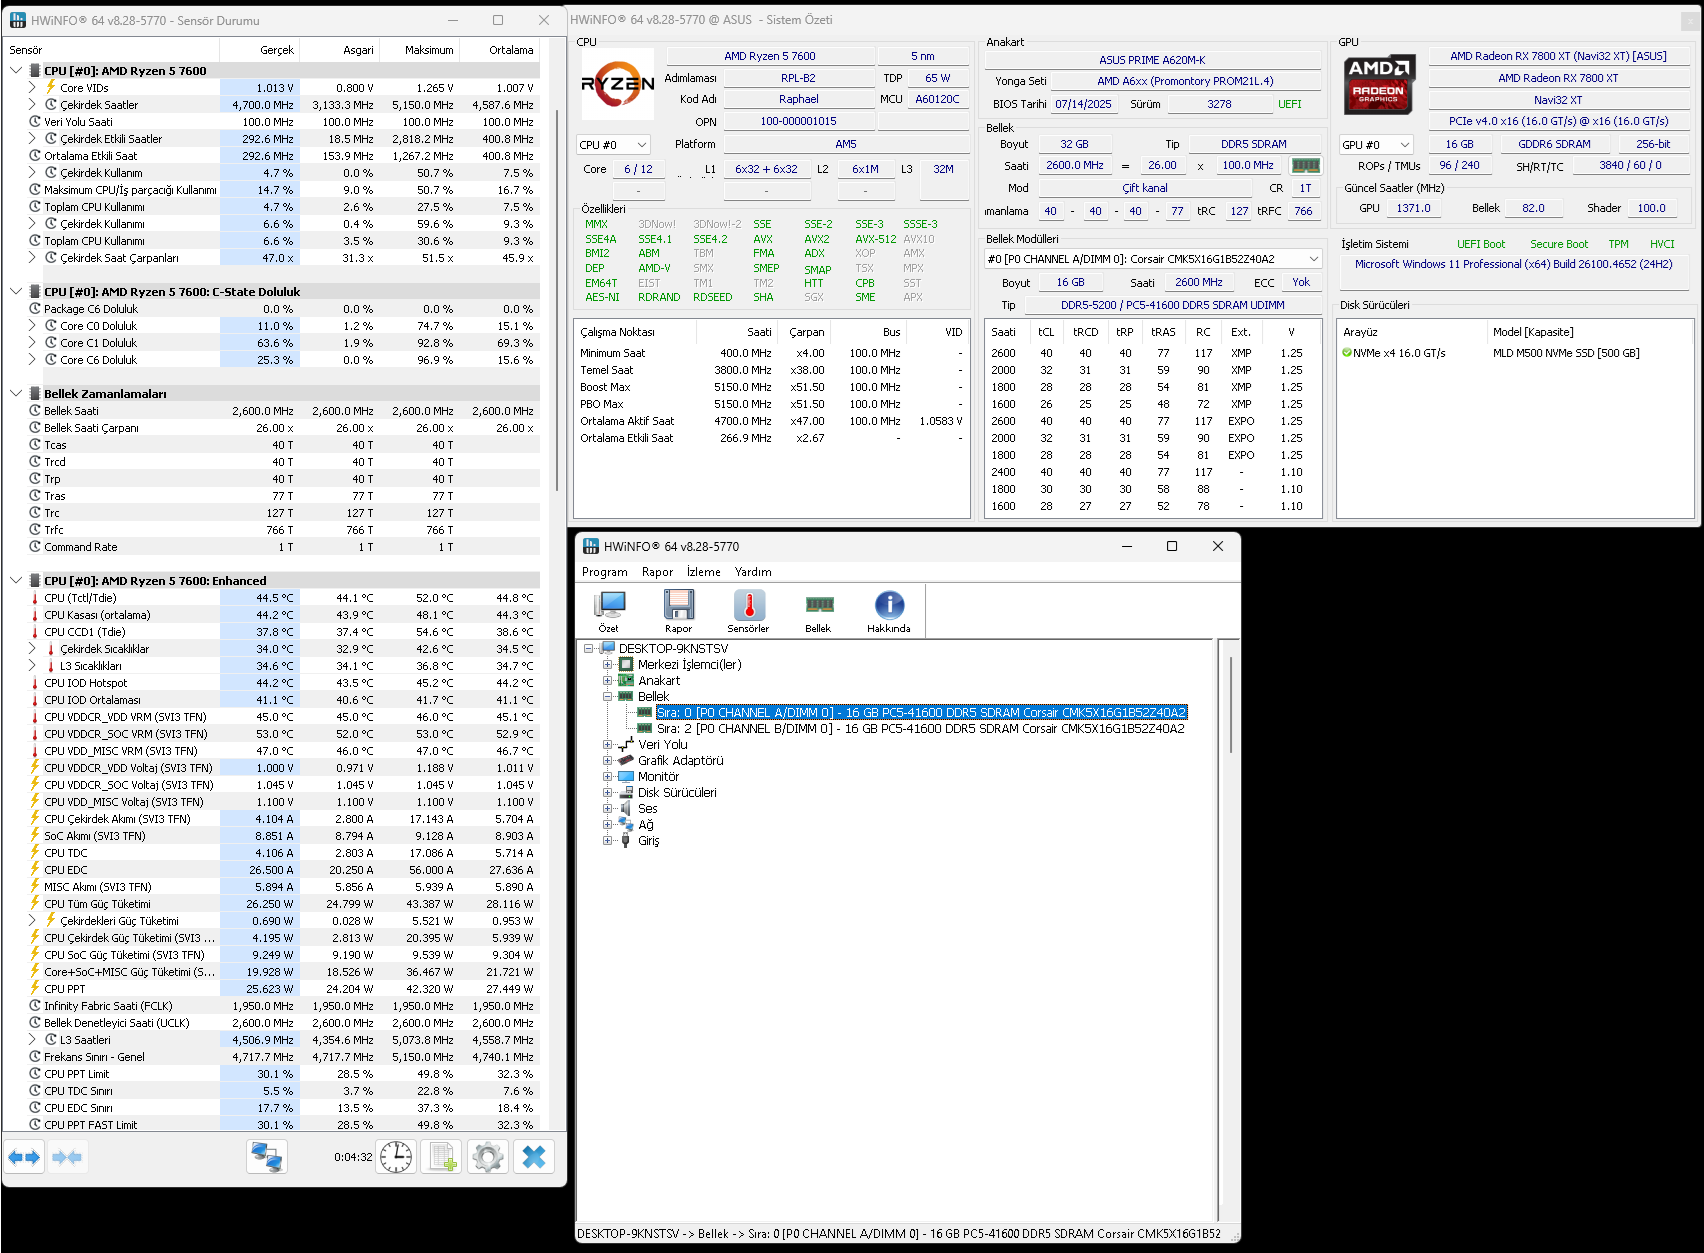Viewport: 1704px width, 1253px height.
Task: Click the greyed shrink-layout arrows in the sensor window
Action: click(67, 1157)
